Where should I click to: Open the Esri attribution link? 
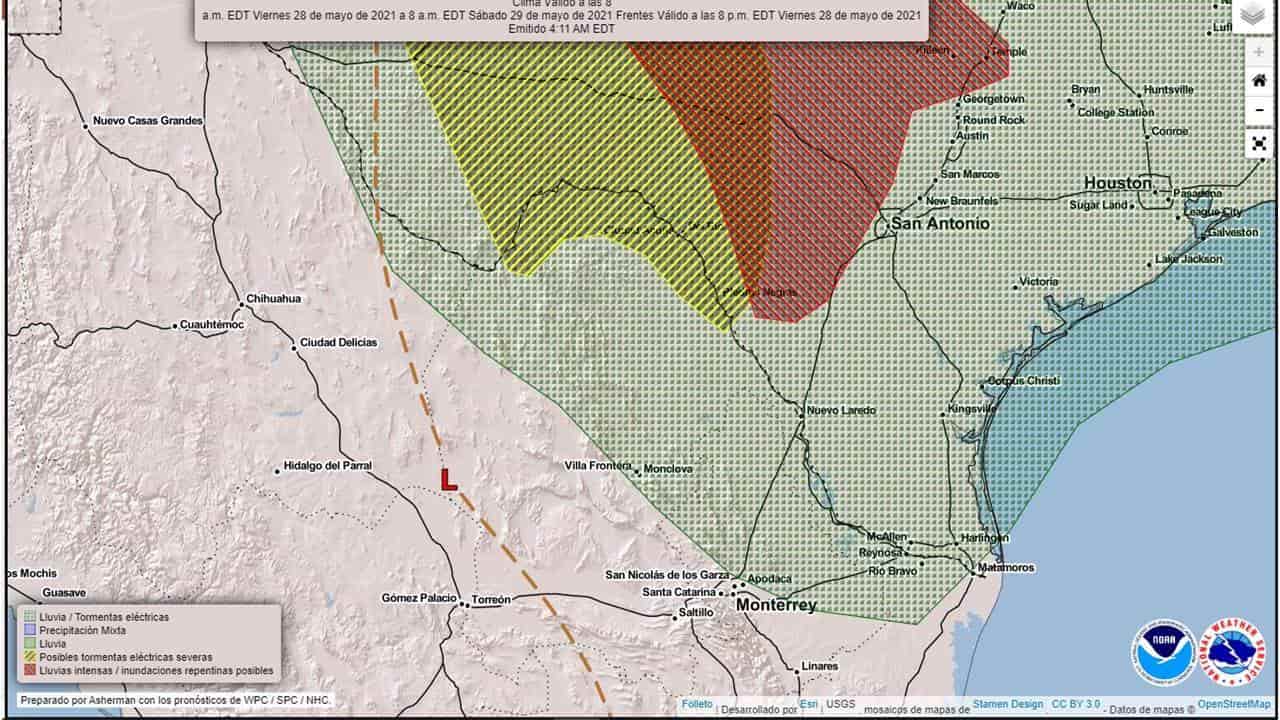808,704
